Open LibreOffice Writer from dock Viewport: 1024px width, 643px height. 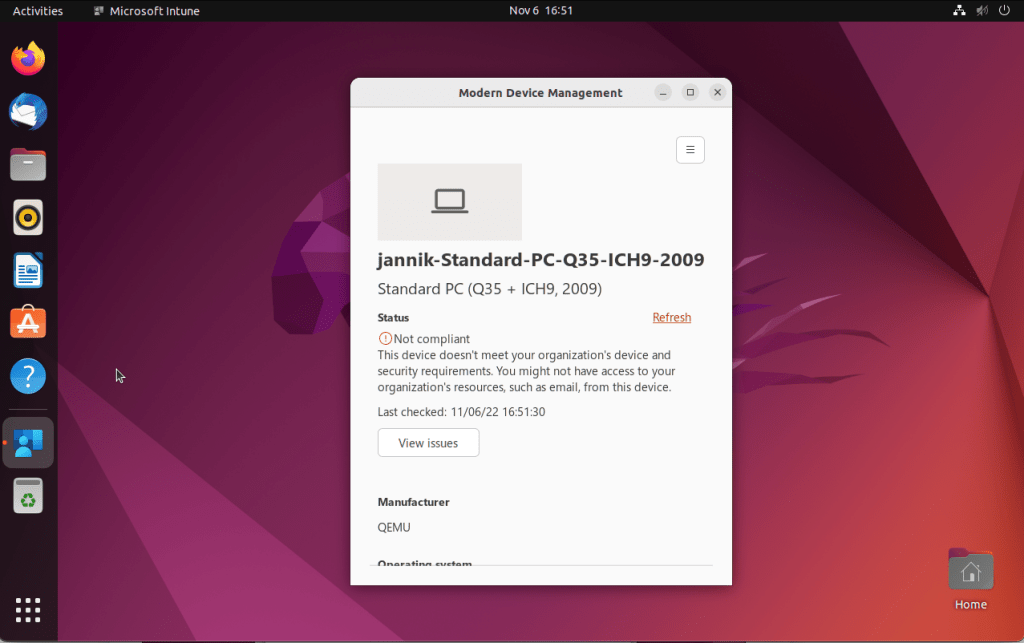[28, 270]
